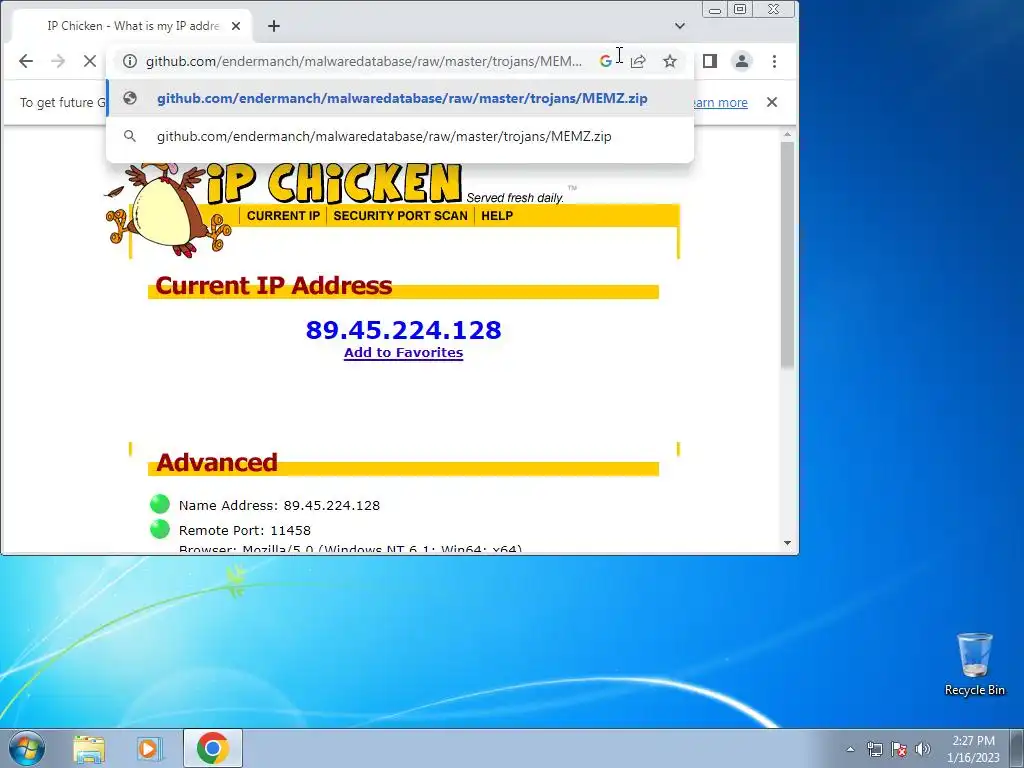Click the page scrollbar up arrow
The width and height of the screenshot is (1024, 768).
(x=788, y=134)
